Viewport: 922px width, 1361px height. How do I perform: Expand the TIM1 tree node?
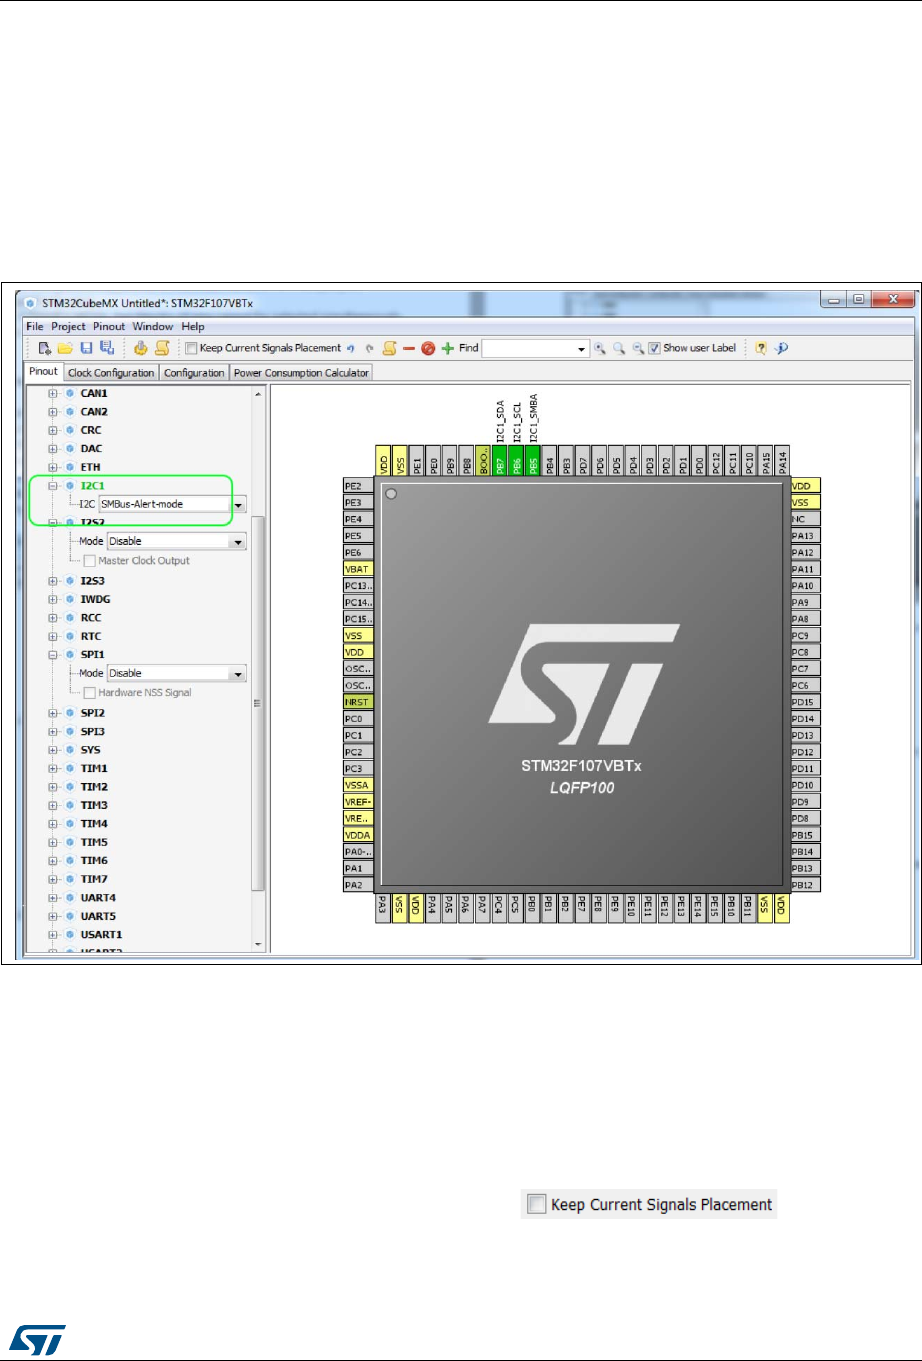pos(53,768)
